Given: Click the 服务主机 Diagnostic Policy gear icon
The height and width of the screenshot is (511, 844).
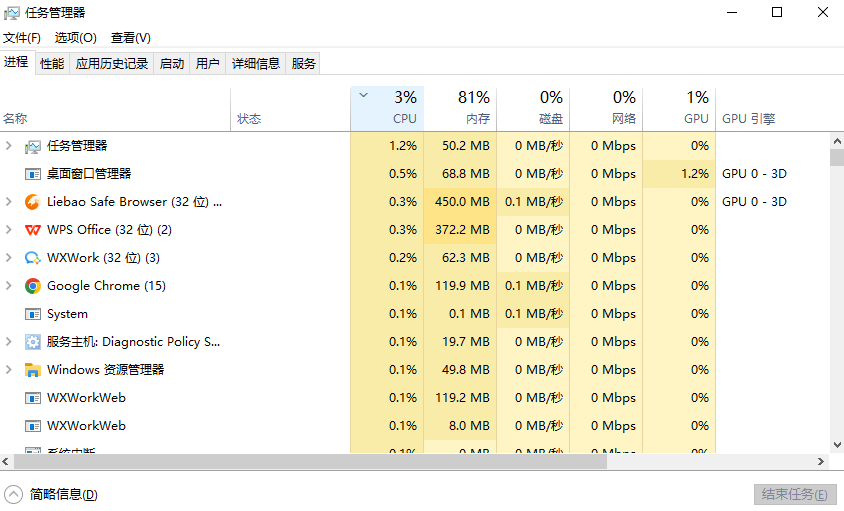Looking at the screenshot, I should 33,342.
